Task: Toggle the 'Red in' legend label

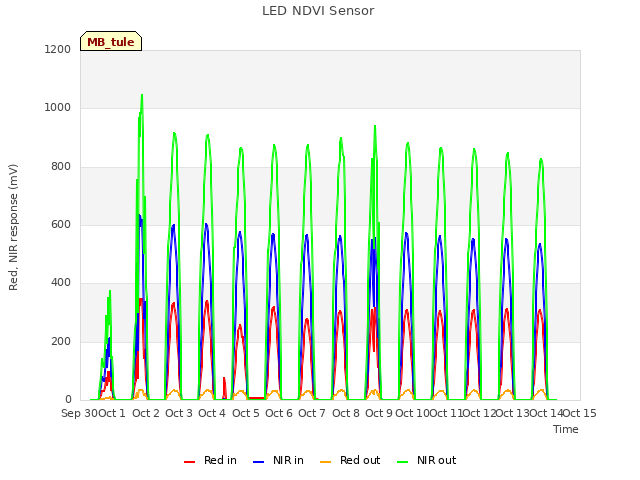Action: coord(220,460)
